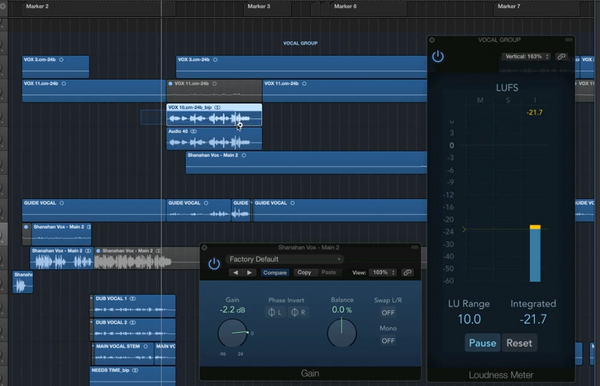600x386 pixels.
Task: Reset the Loudness Meter readings
Action: click(519, 343)
